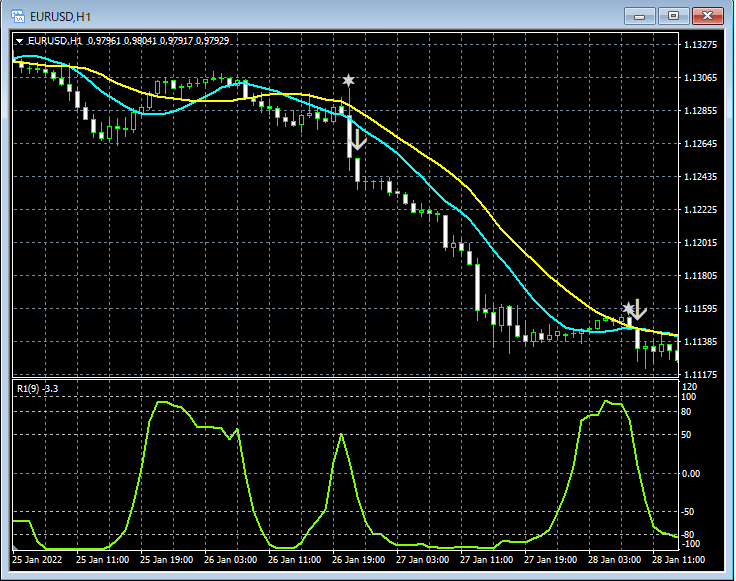Close the EURUSD,H1 chart window

[x=707, y=16]
